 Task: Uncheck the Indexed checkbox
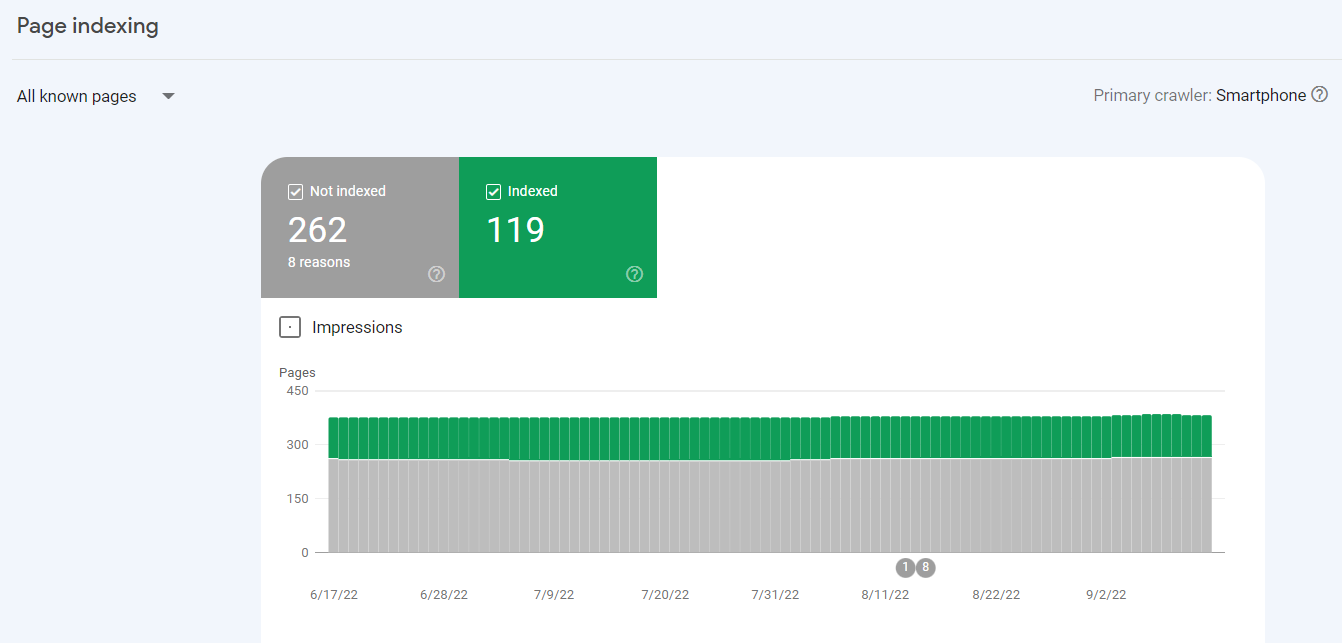coord(494,192)
